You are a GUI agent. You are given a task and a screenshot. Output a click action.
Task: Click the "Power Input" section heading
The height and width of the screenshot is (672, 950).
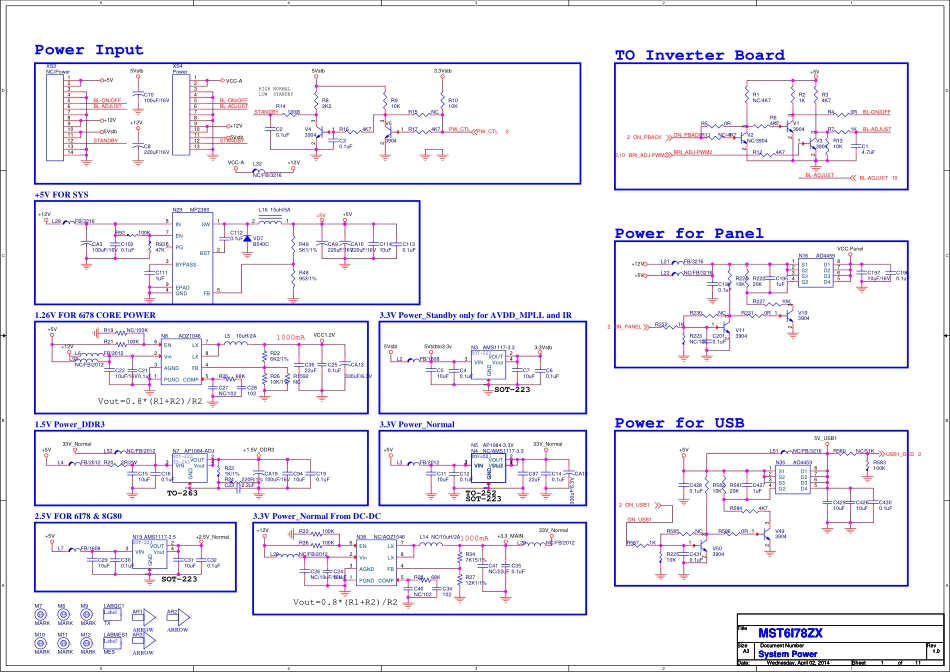tap(89, 50)
